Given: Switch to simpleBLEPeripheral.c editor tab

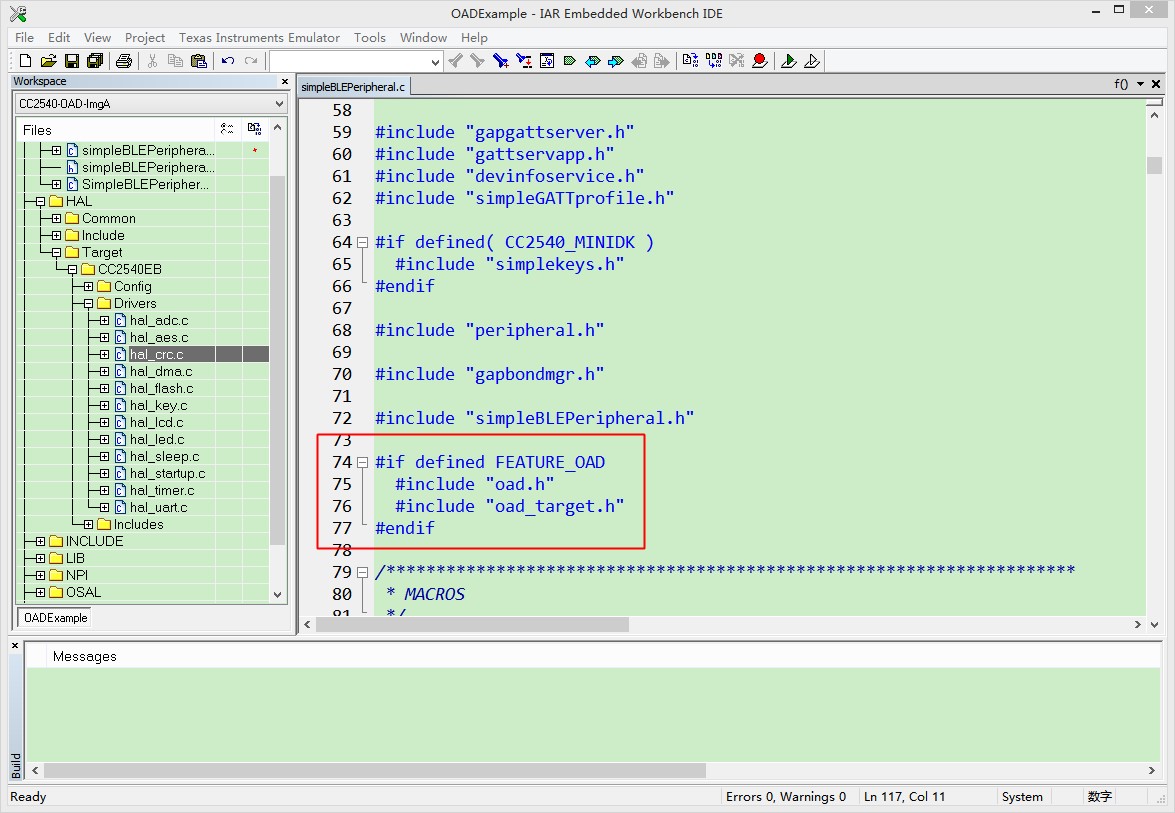Looking at the screenshot, I should click(x=353, y=87).
